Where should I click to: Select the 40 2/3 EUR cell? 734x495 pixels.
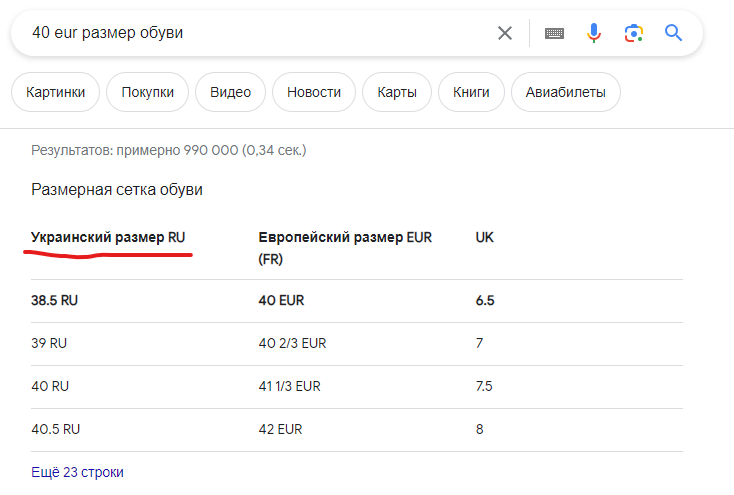pos(292,343)
